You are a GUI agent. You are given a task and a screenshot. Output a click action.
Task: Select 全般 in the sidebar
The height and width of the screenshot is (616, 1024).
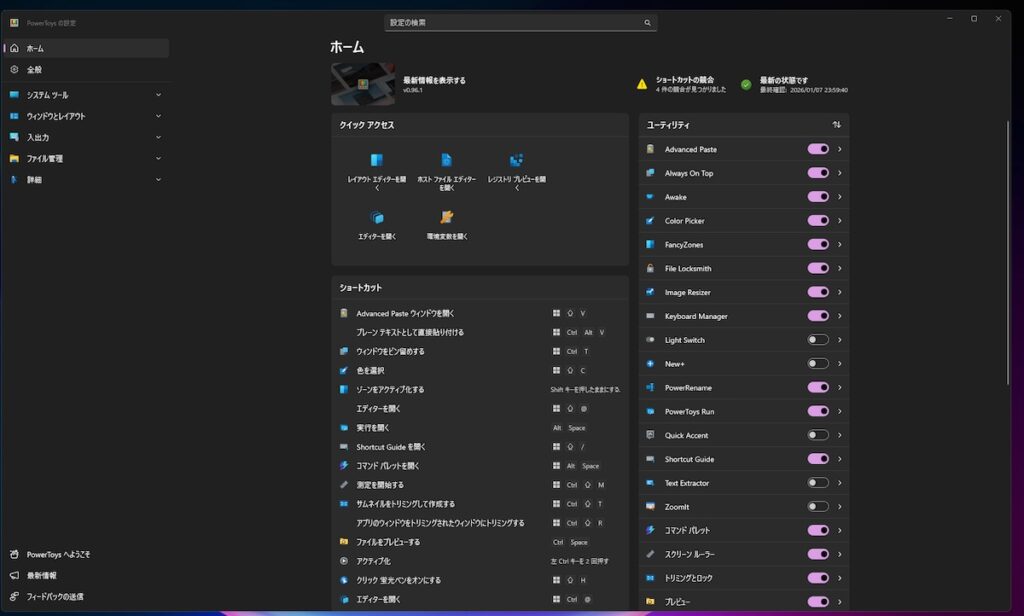[35, 70]
